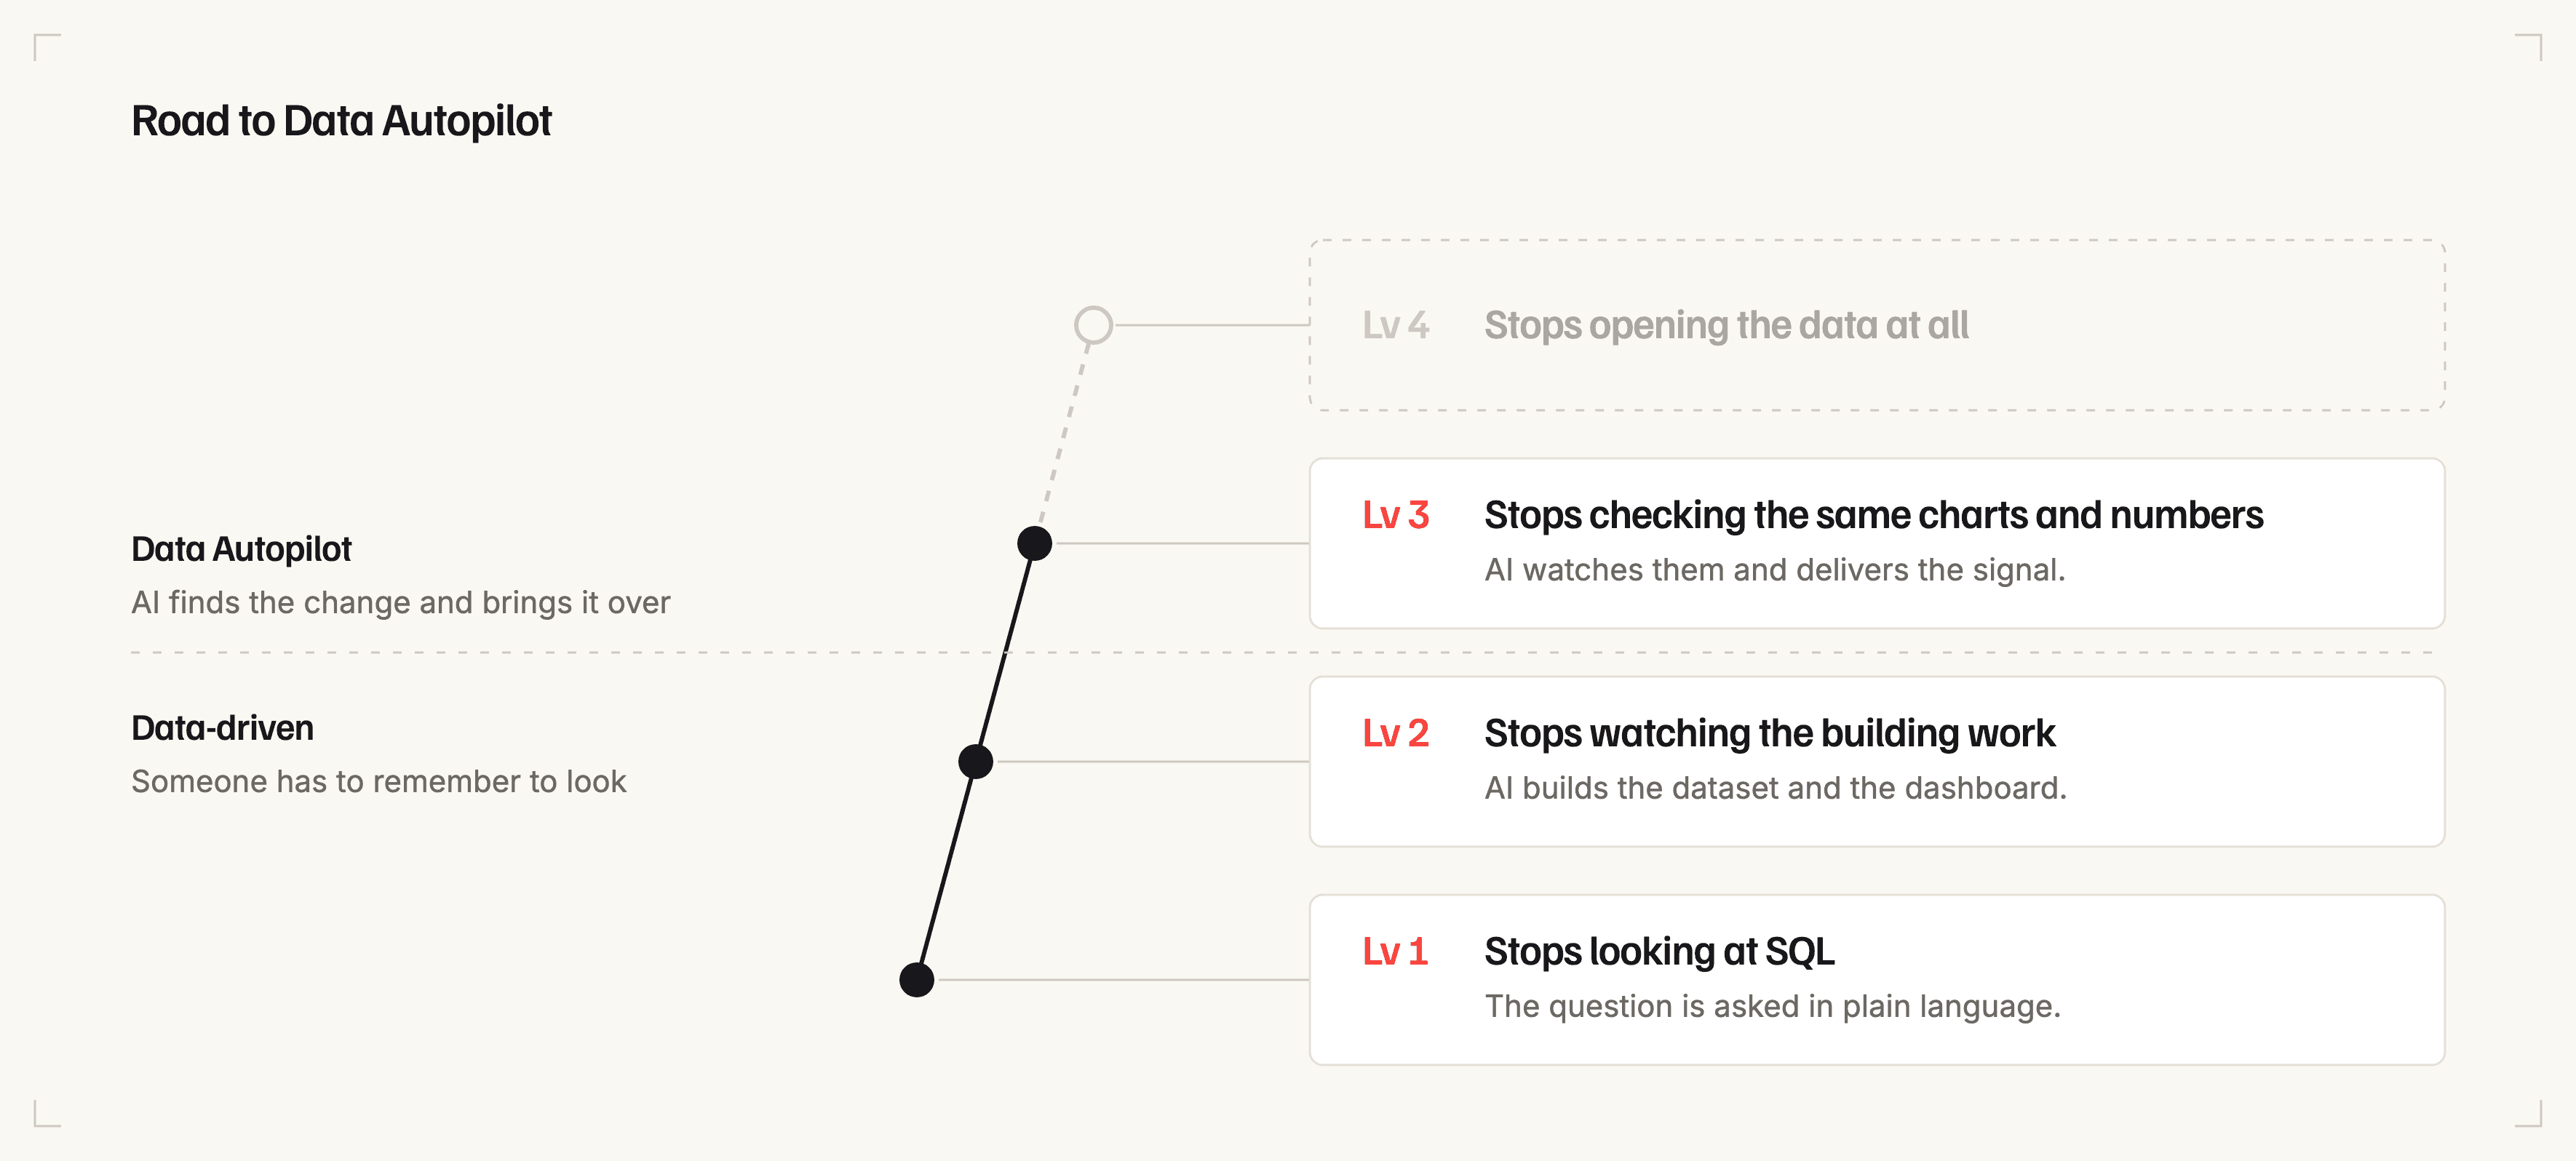Screen dimensions: 2576x1161
Task: Select the greyed Lv 4 label
Action: [x=1395, y=325]
